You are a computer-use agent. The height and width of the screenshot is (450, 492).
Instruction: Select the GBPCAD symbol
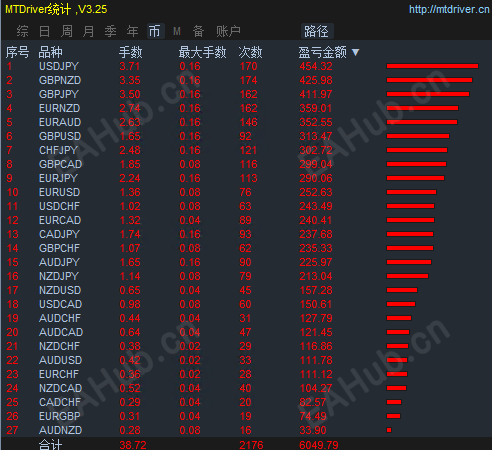[x=60, y=164]
